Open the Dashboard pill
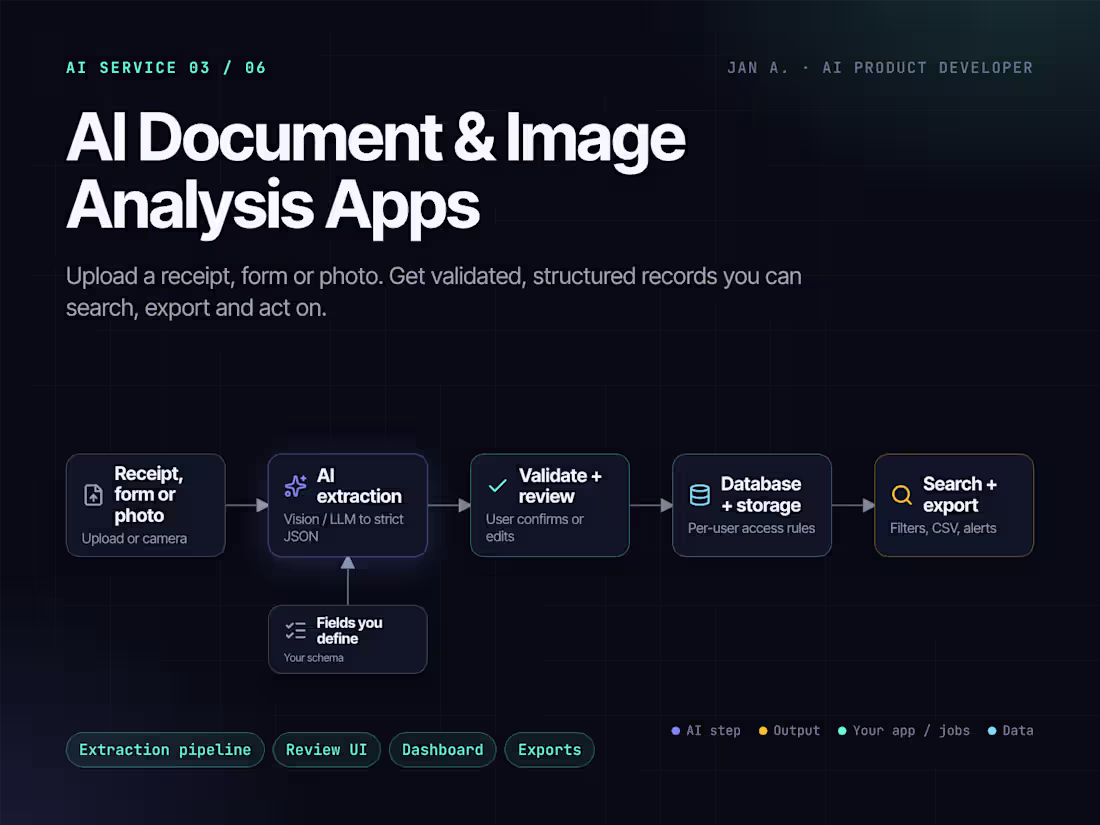Viewport: 1100px width, 825px height. click(443, 750)
